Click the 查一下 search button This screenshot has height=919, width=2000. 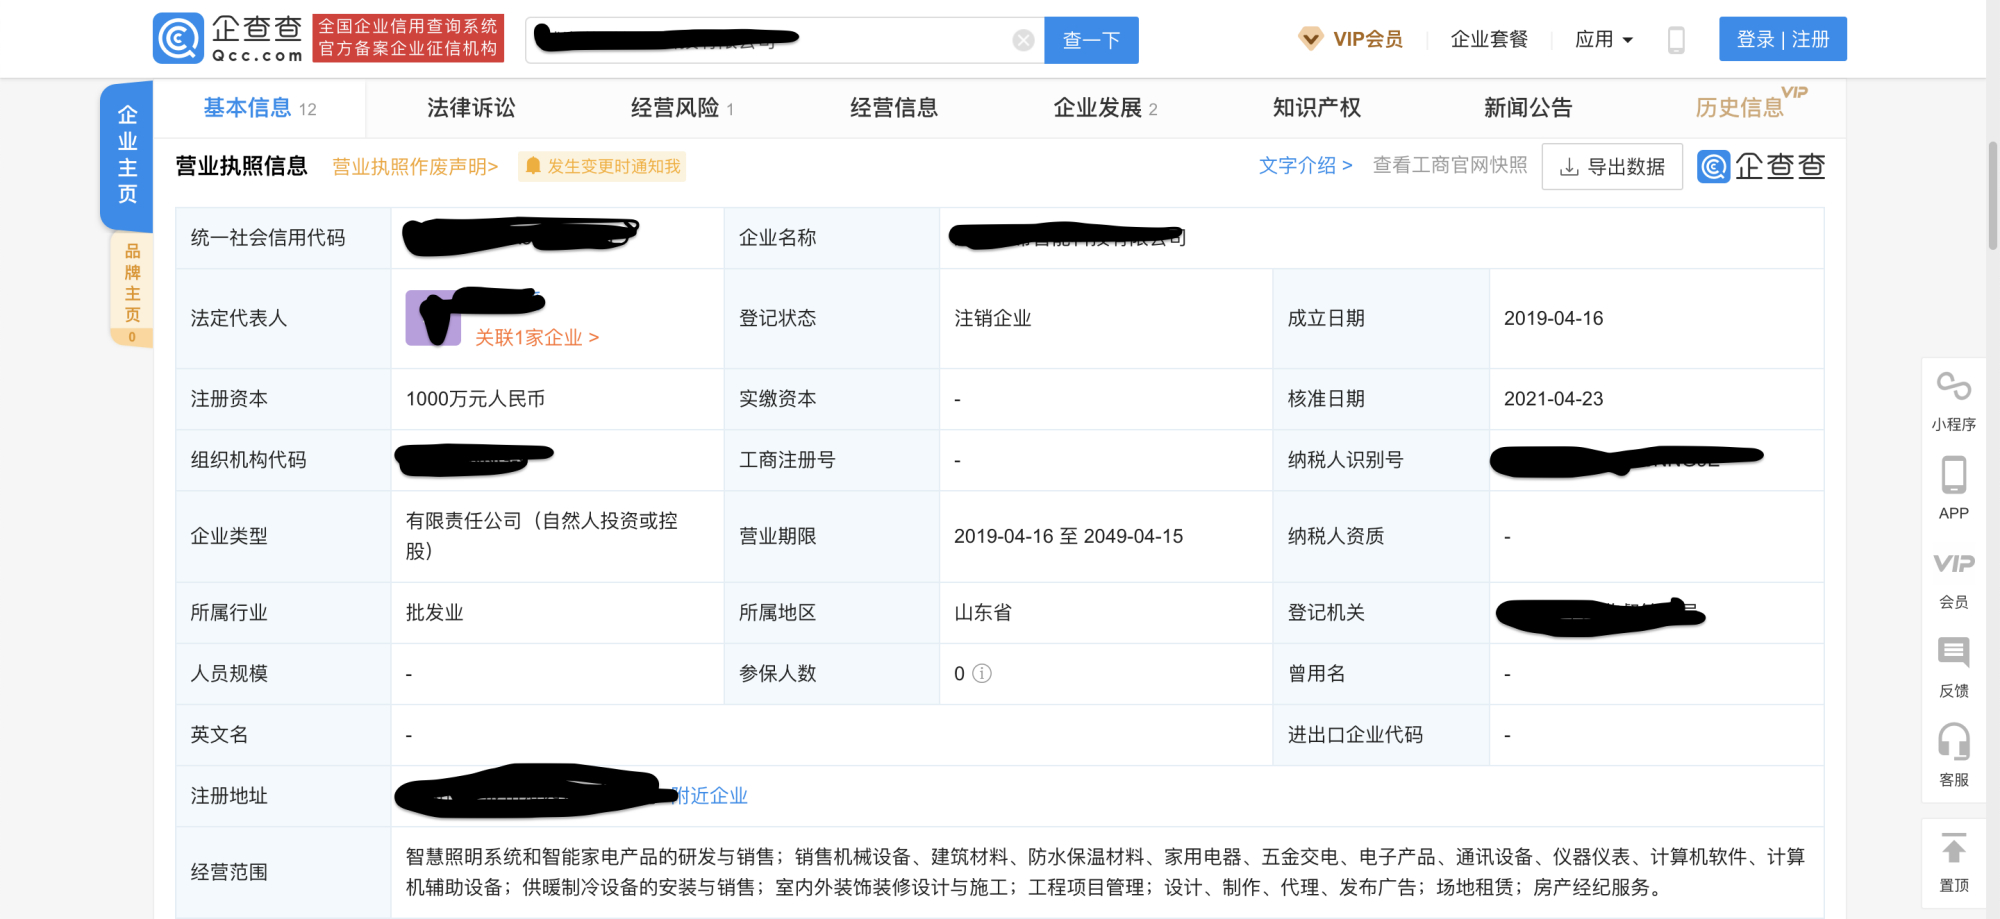coord(1091,40)
